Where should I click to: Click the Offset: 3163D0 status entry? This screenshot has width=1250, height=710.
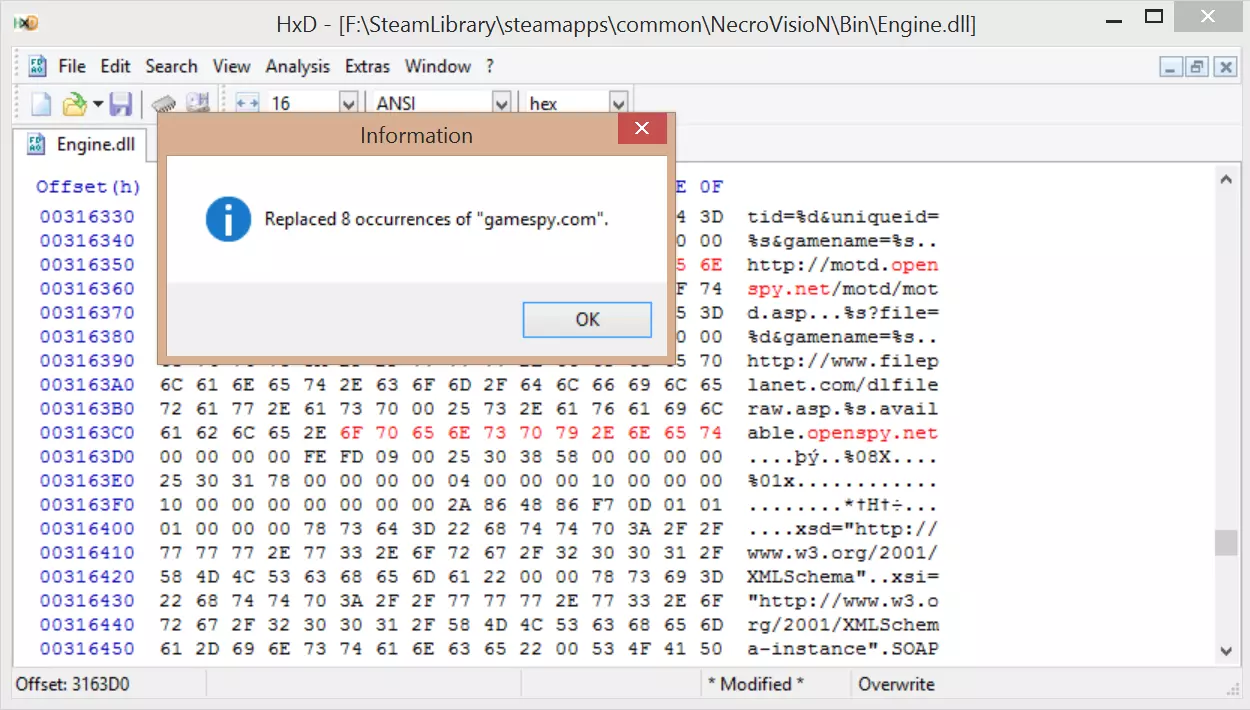[72, 684]
